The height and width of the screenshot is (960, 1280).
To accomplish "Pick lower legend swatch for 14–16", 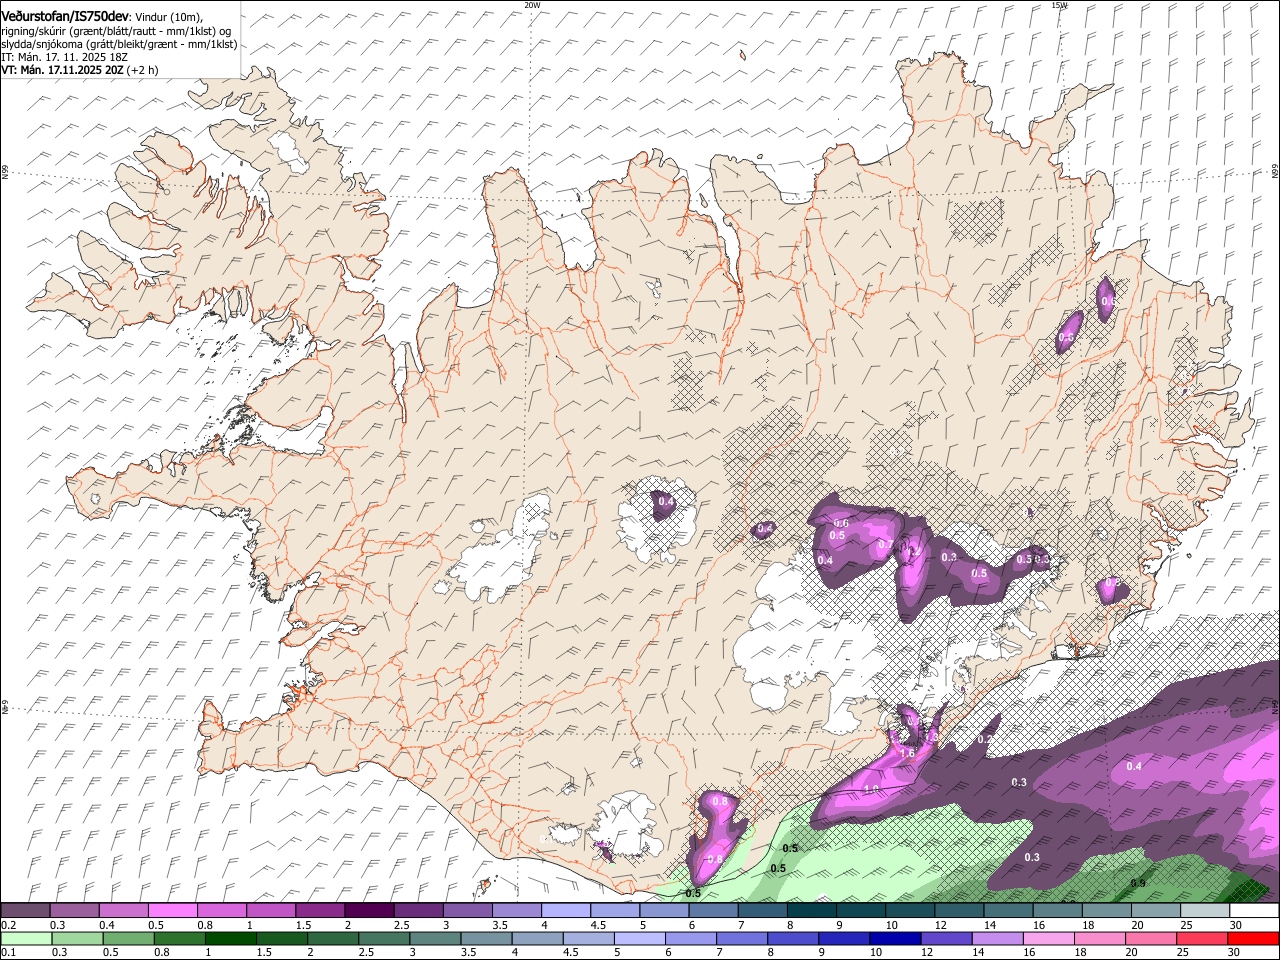I will tap(998, 939).
